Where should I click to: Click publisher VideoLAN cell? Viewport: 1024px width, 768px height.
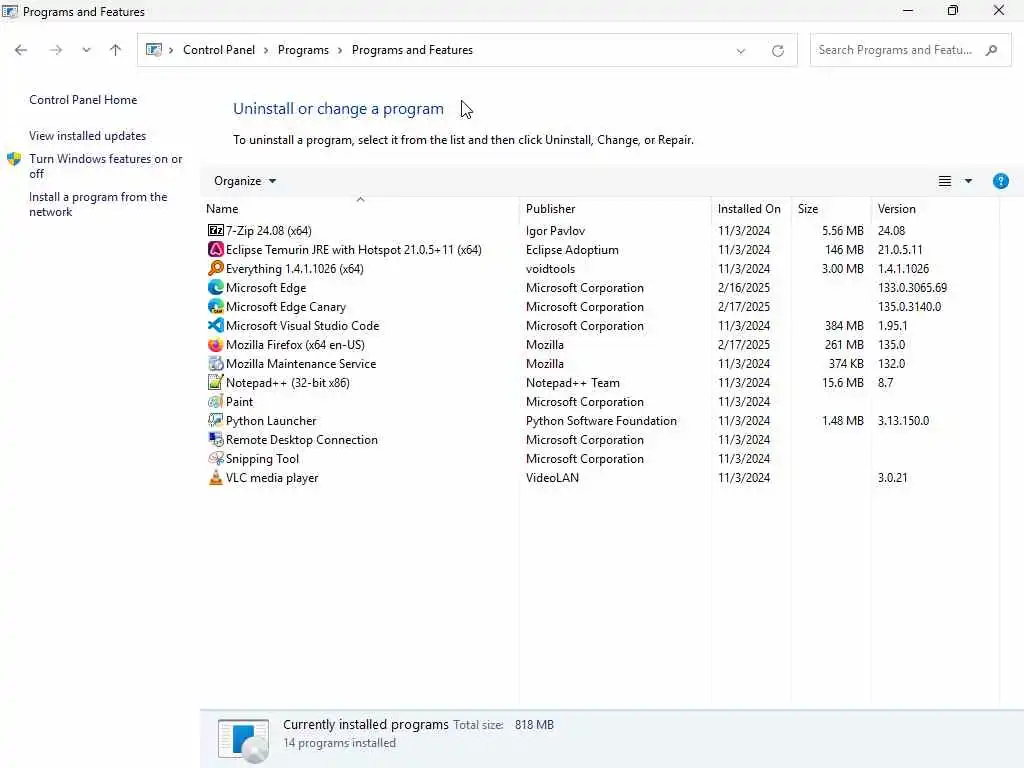(552, 477)
